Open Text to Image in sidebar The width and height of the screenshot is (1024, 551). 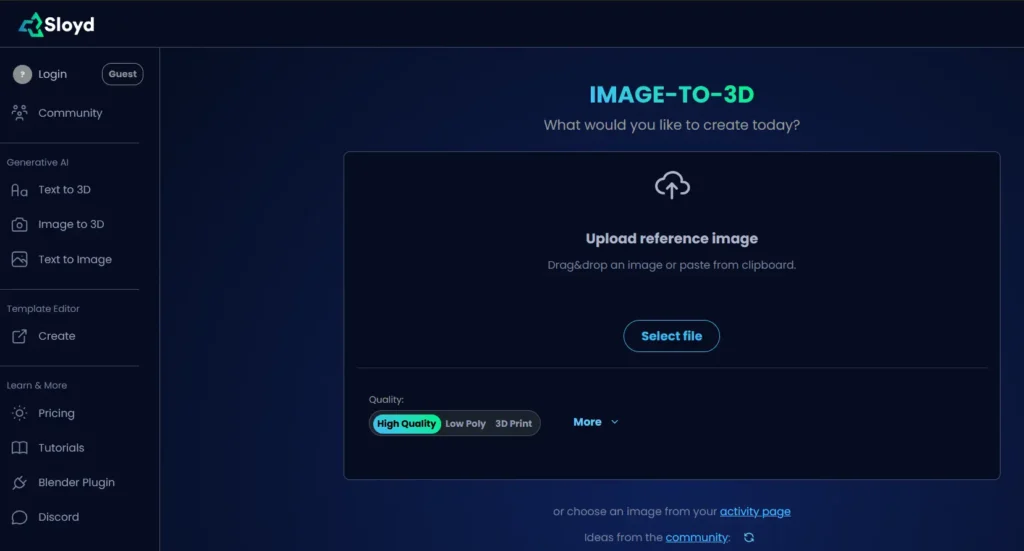(74, 259)
